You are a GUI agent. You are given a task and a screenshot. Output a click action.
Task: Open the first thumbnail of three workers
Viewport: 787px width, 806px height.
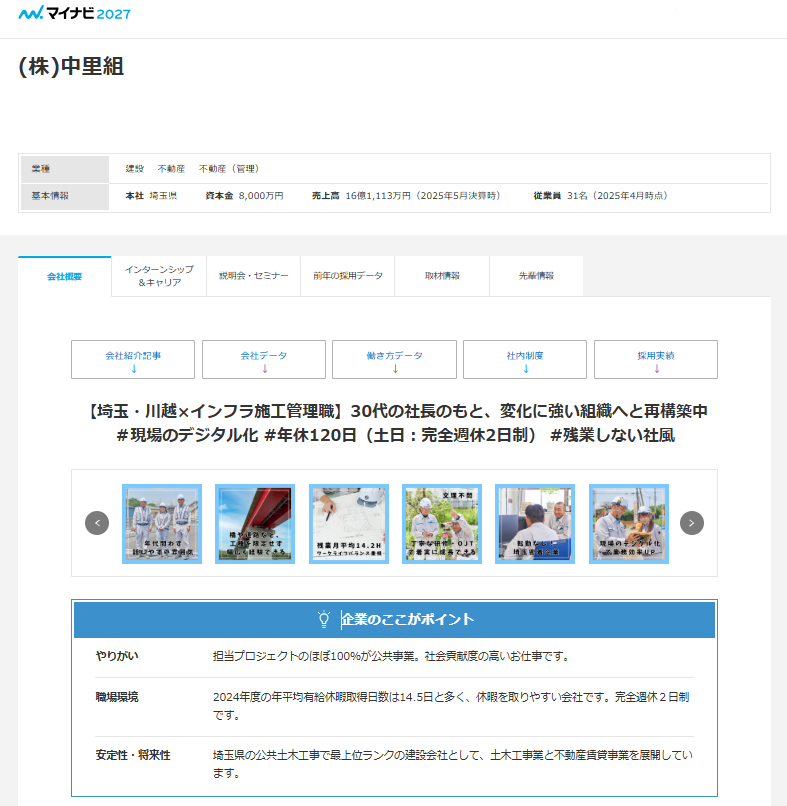tap(162, 524)
